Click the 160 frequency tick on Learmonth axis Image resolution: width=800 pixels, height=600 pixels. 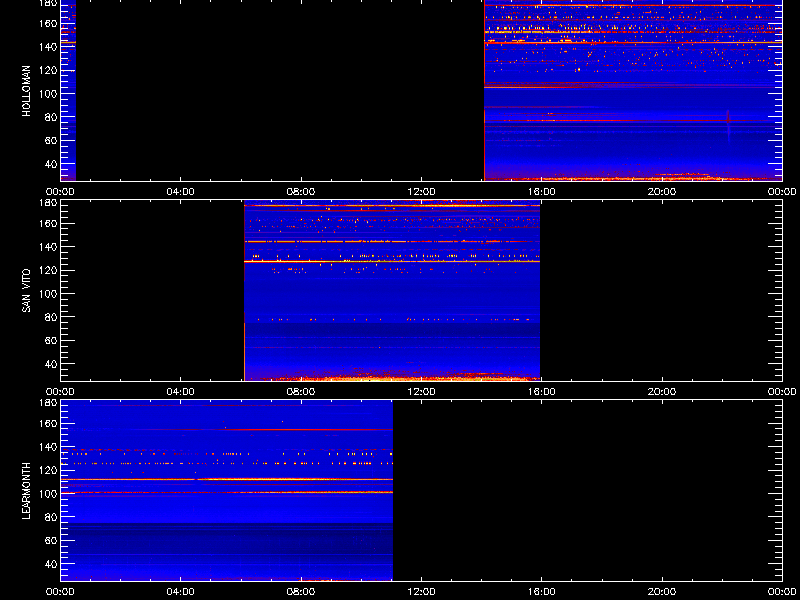pos(49,423)
